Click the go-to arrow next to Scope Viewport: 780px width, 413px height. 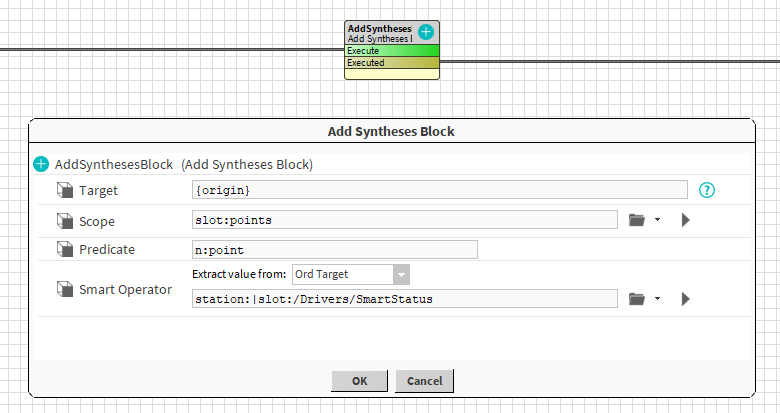[686, 220]
